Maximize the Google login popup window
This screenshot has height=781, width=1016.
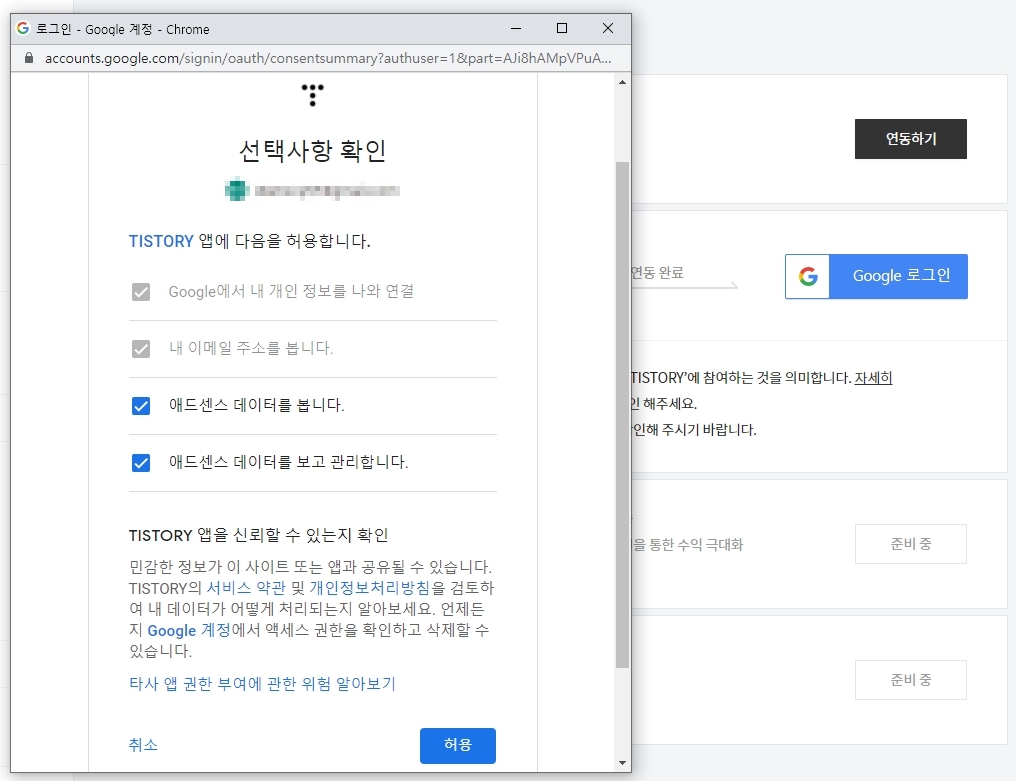(562, 29)
